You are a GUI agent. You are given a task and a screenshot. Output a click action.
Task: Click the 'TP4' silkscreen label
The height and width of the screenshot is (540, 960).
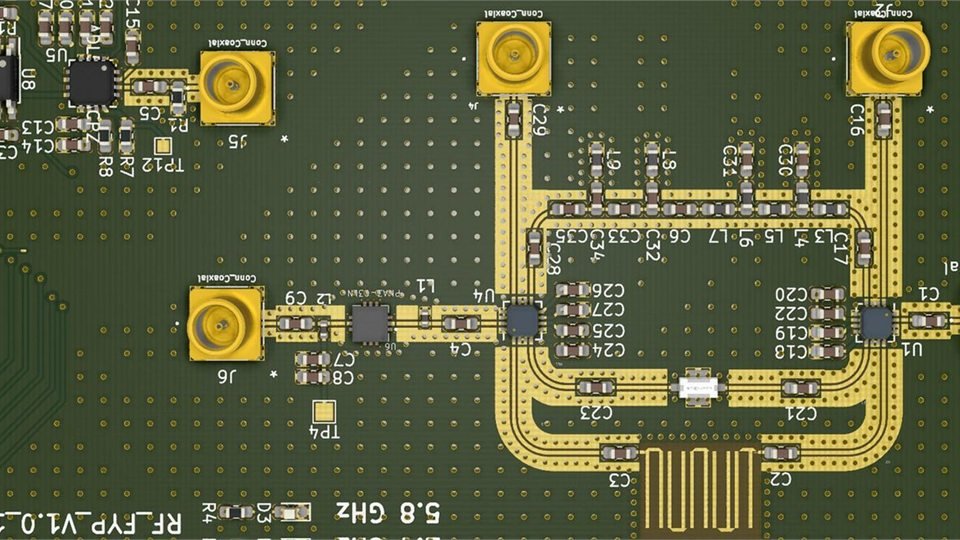(324, 432)
